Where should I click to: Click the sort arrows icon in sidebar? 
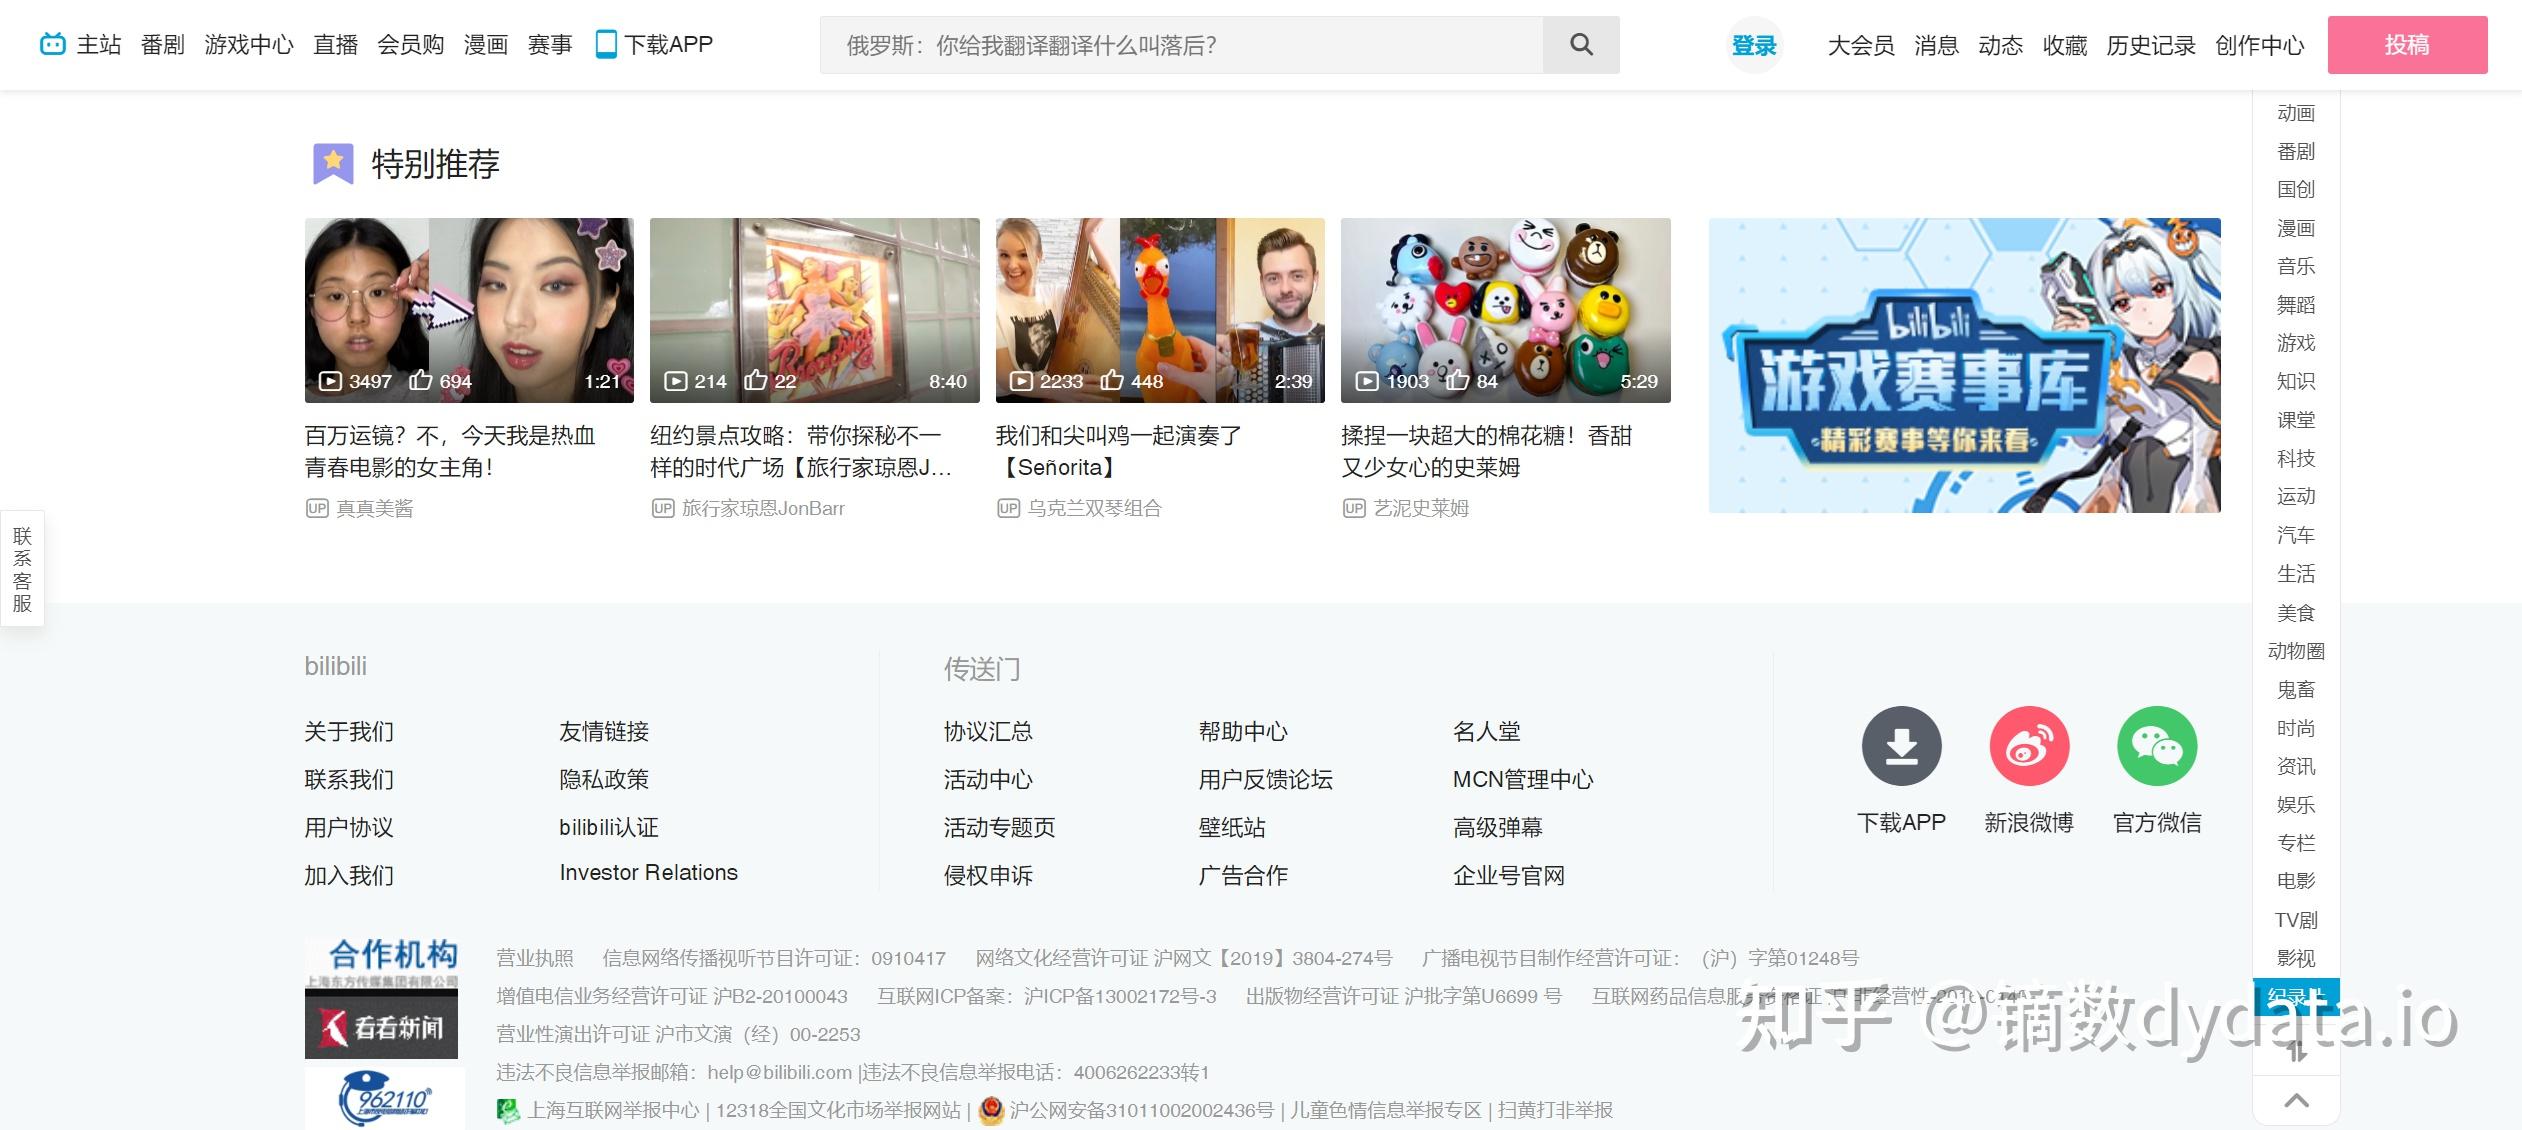point(2296,1050)
